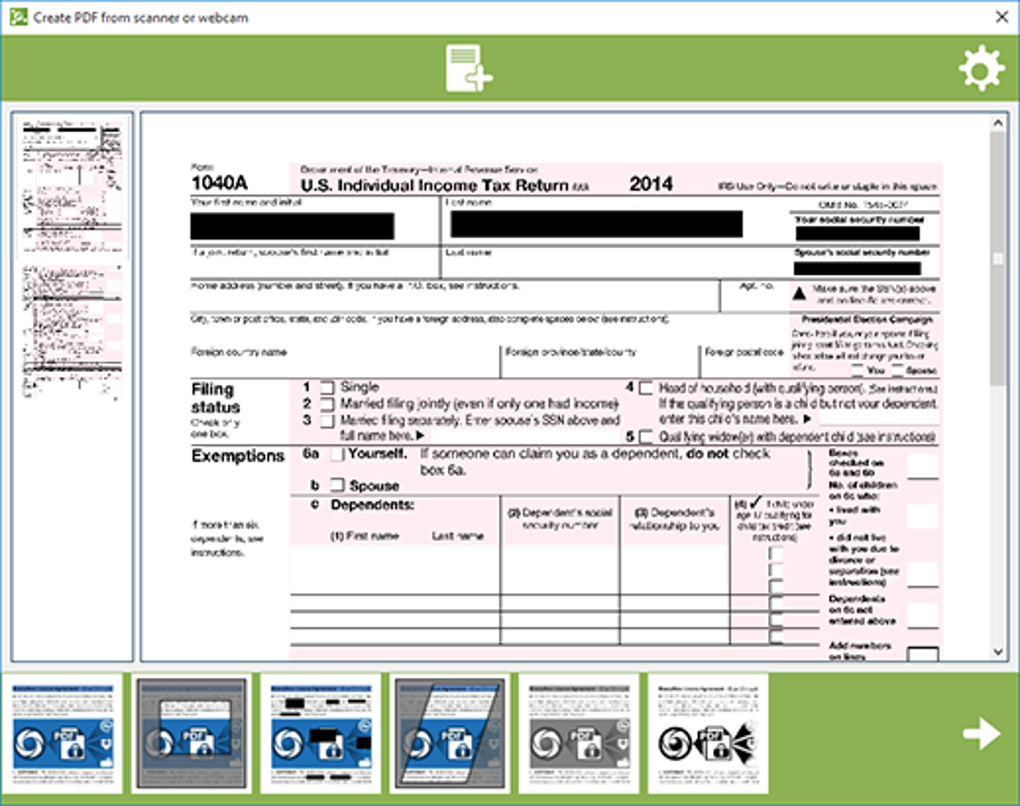Screen dimensions: 1020x806
Task: Check the Married filing jointly box
Action: (327, 404)
